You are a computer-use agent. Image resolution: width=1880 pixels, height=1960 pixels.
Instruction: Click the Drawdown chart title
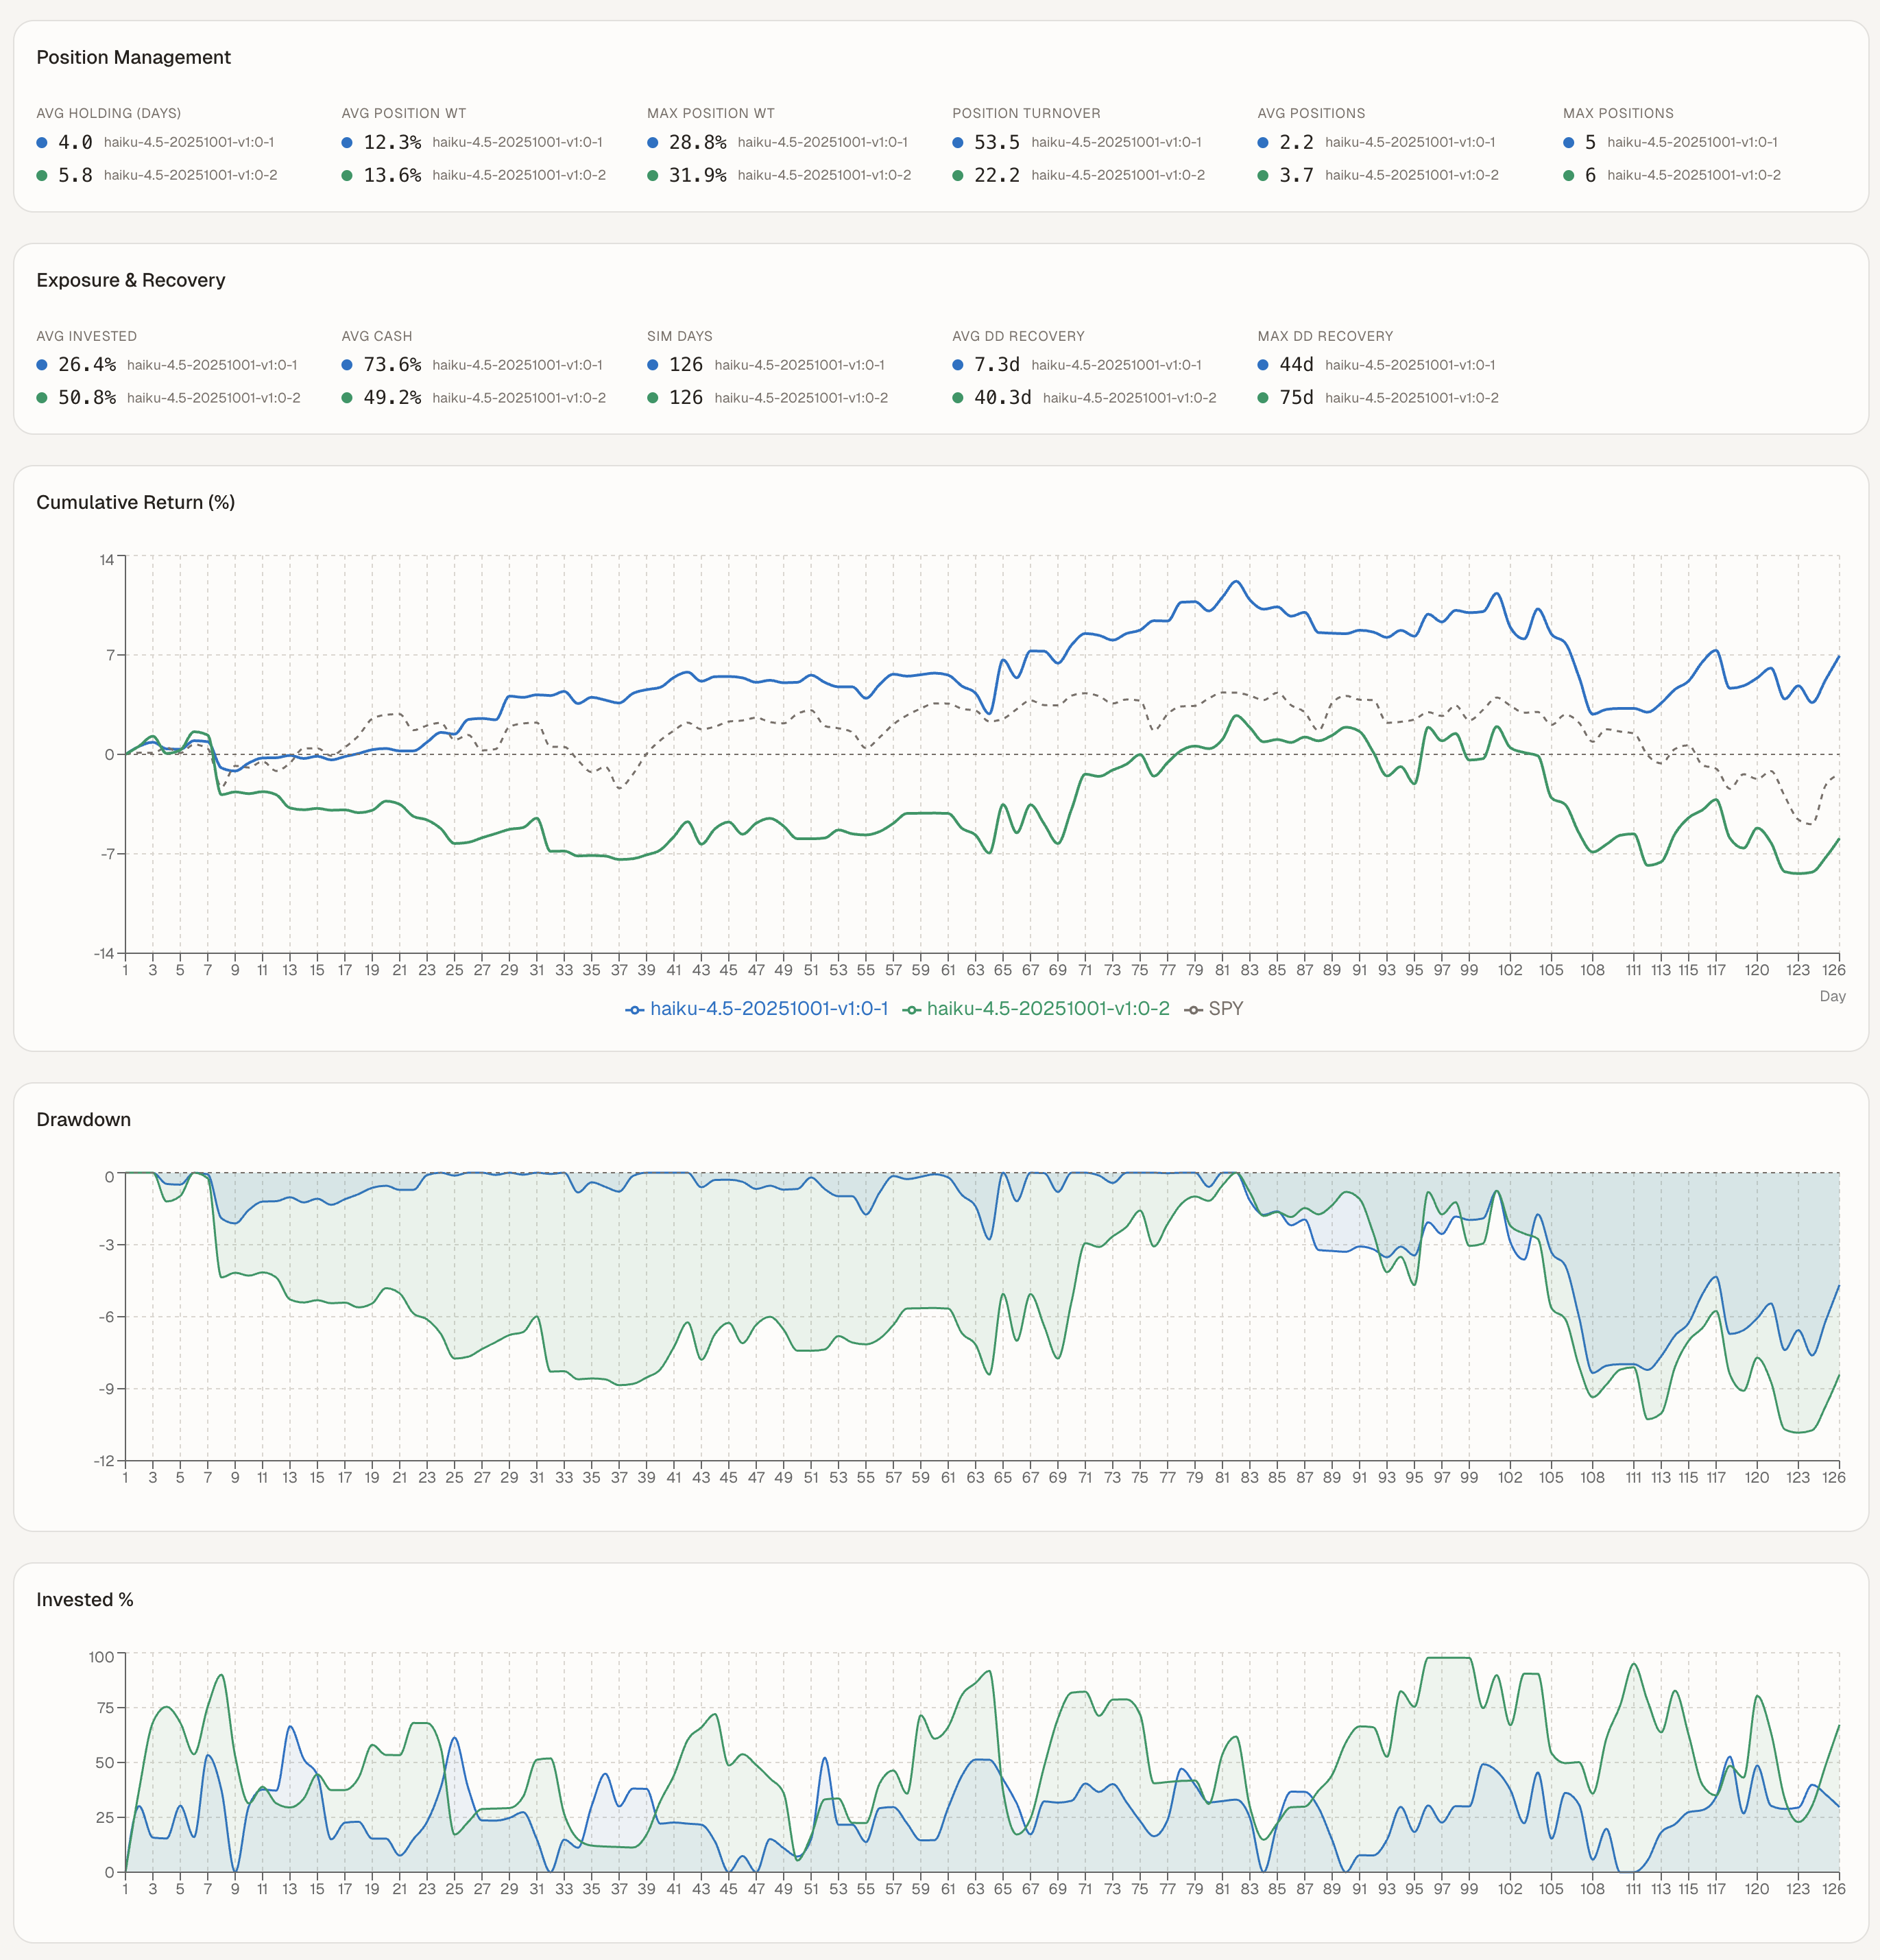[83, 1119]
